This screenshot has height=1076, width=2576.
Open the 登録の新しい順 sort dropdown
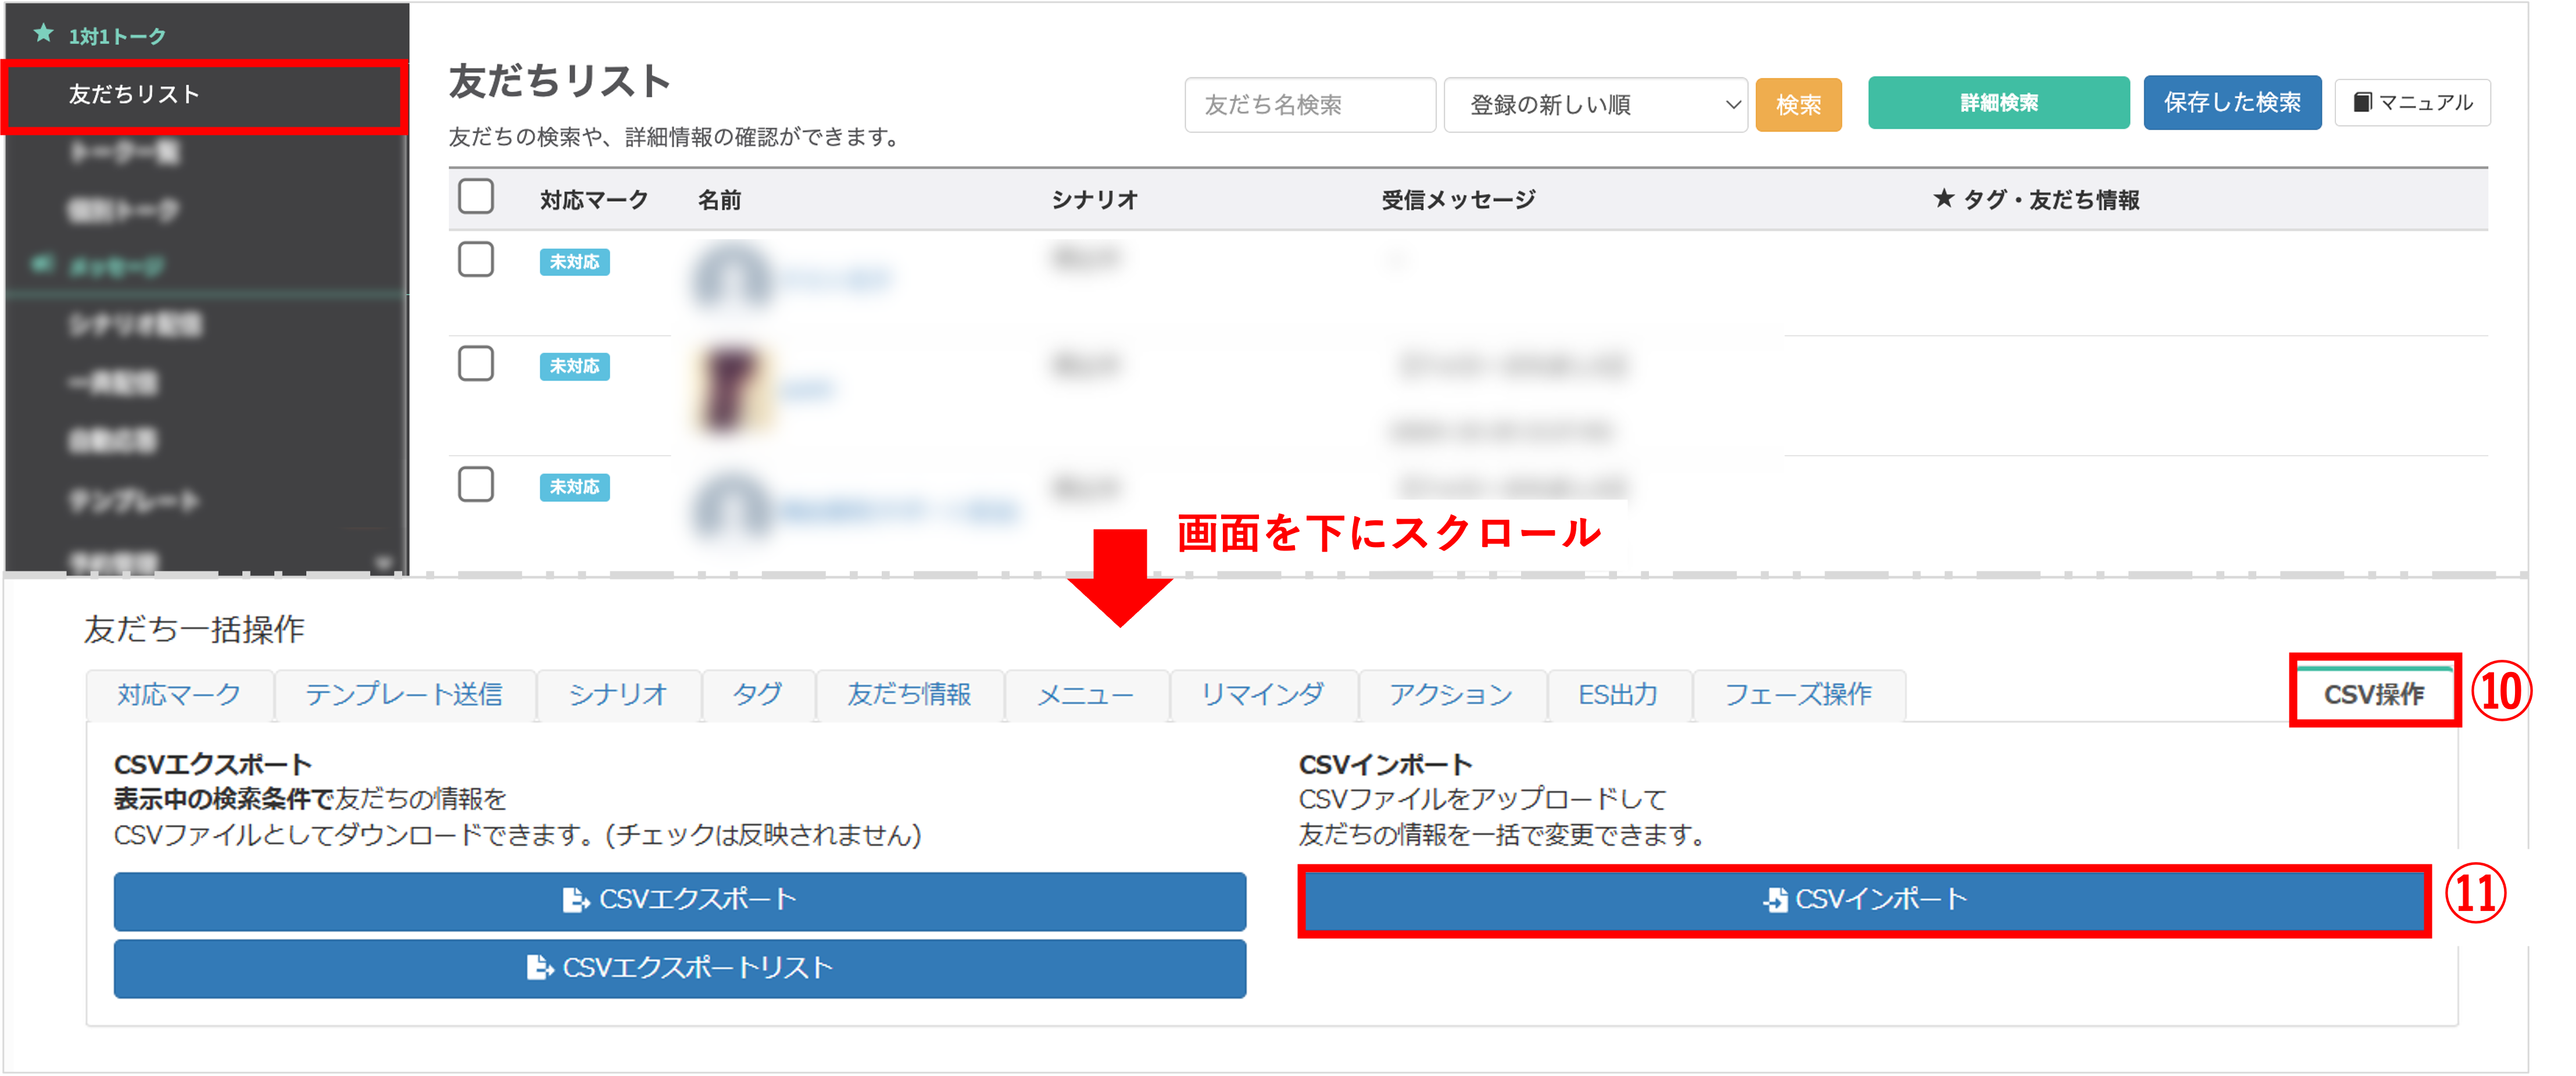click(1595, 105)
